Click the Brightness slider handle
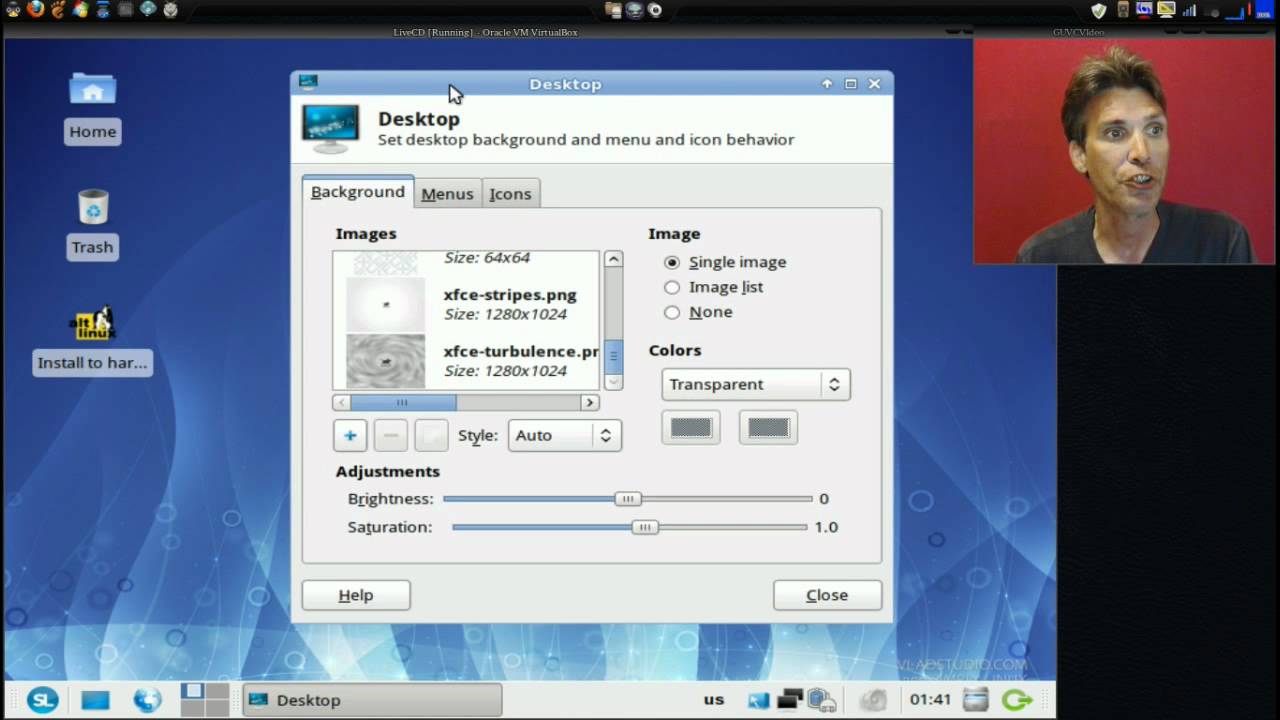Viewport: 1280px width, 720px height. coord(628,499)
